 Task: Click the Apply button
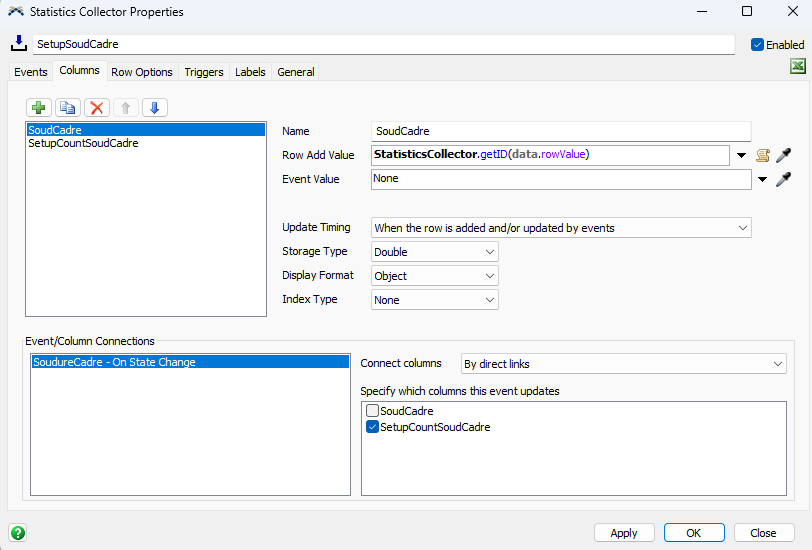(x=624, y=533)
